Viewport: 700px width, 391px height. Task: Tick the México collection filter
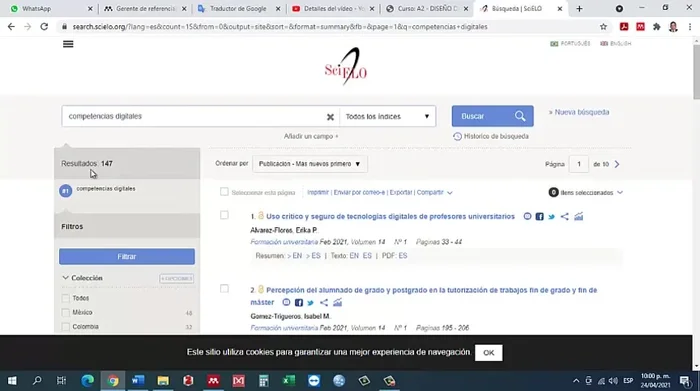[x=66, y=312]
